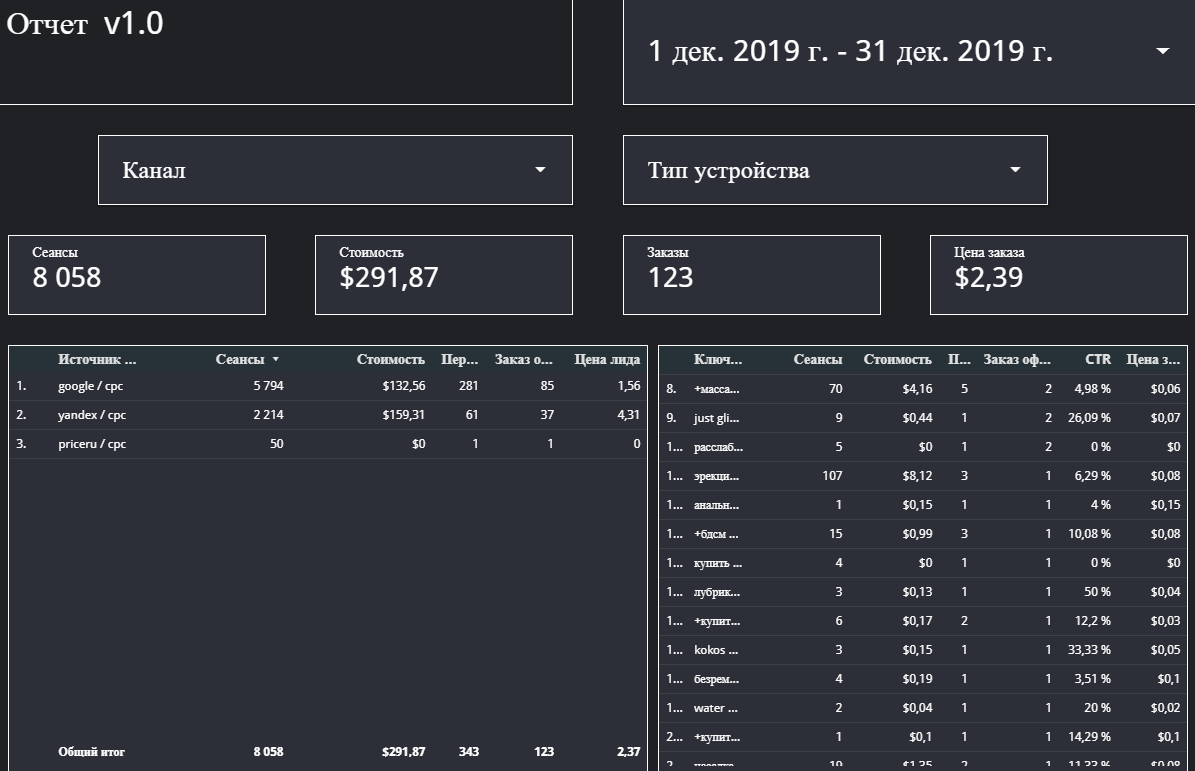Screen dimensions: 1195x771
Task: Click the Общий итог totals row
Action: click(91, 752)
